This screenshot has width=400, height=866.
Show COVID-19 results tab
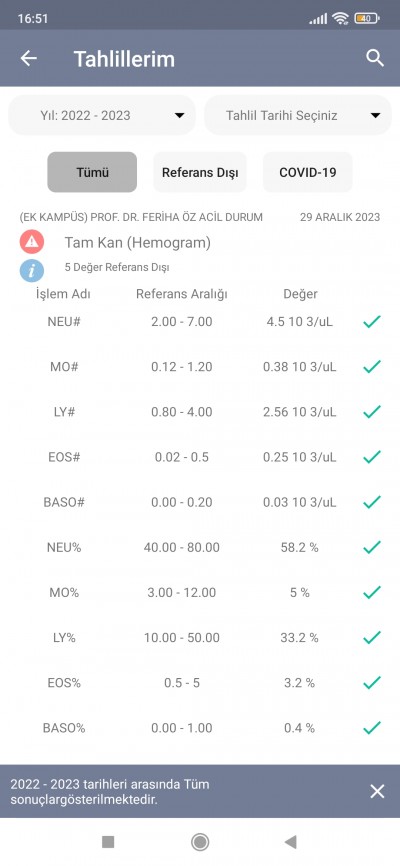point(308,172)
